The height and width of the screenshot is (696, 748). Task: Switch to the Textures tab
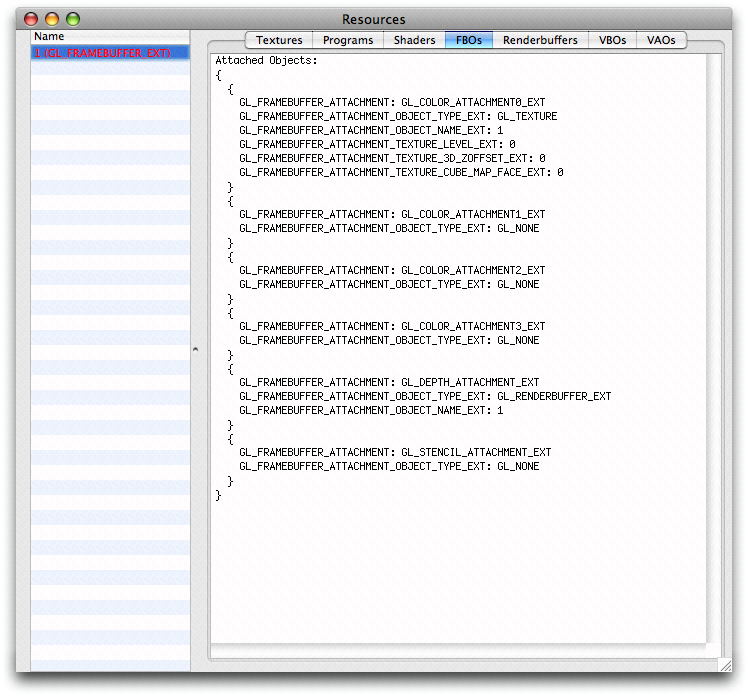click(279, 40)
